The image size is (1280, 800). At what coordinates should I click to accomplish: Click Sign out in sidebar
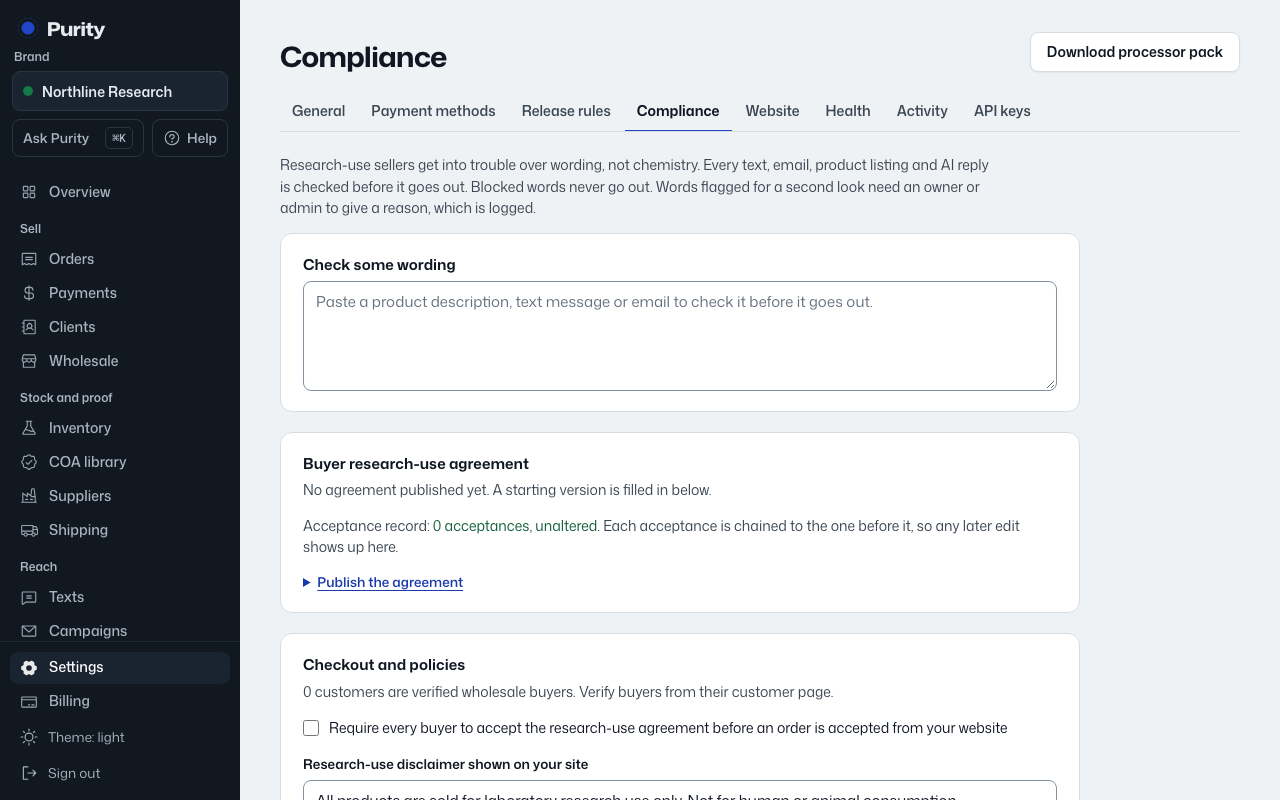(x=120, y=773)
